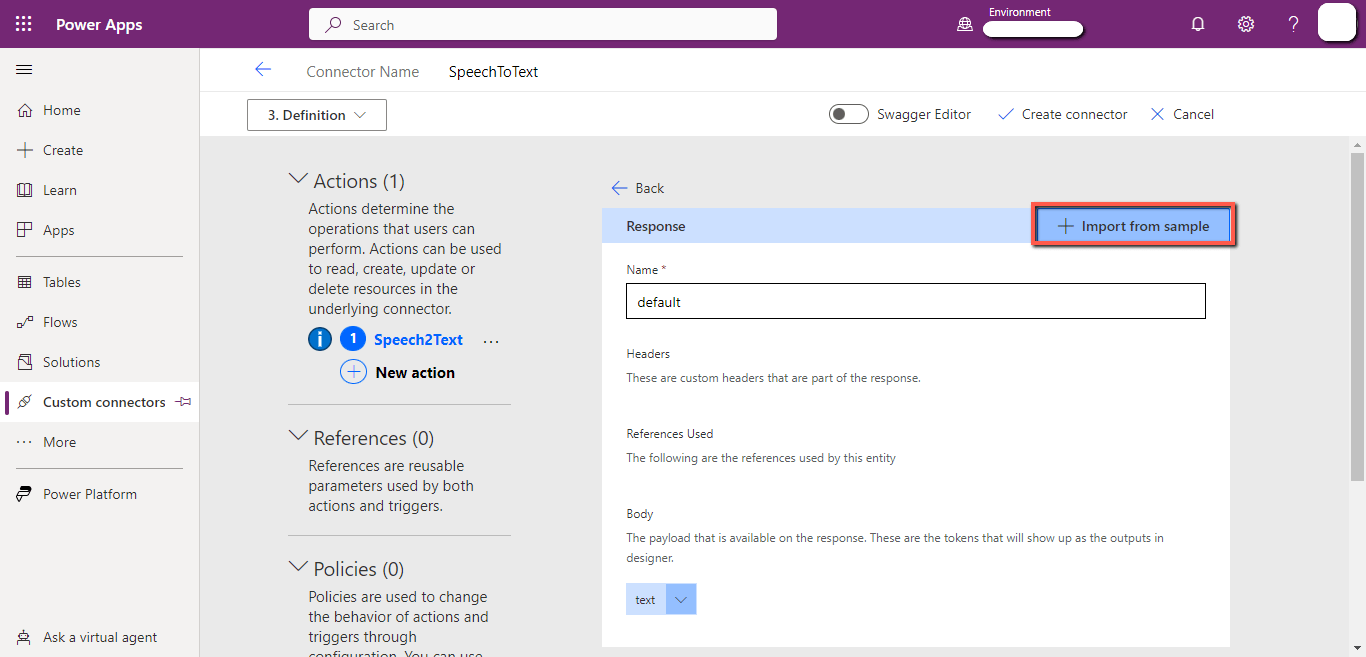Open the 3. Definition step dropdown

click(317, 115)
